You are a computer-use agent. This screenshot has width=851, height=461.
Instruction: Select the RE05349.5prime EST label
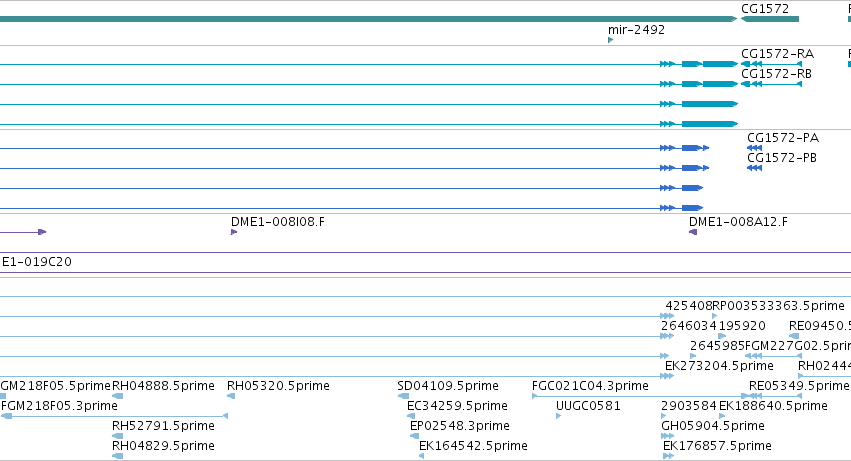pyautogui.click(x=799, y=386)
